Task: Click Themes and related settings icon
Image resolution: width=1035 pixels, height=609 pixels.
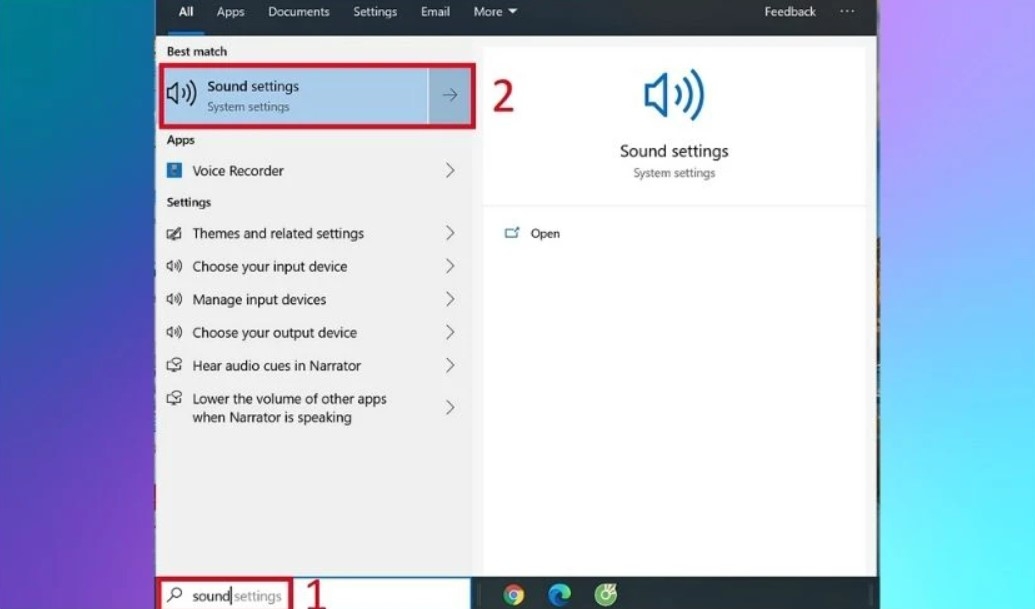Action: [x=174, y=234]
